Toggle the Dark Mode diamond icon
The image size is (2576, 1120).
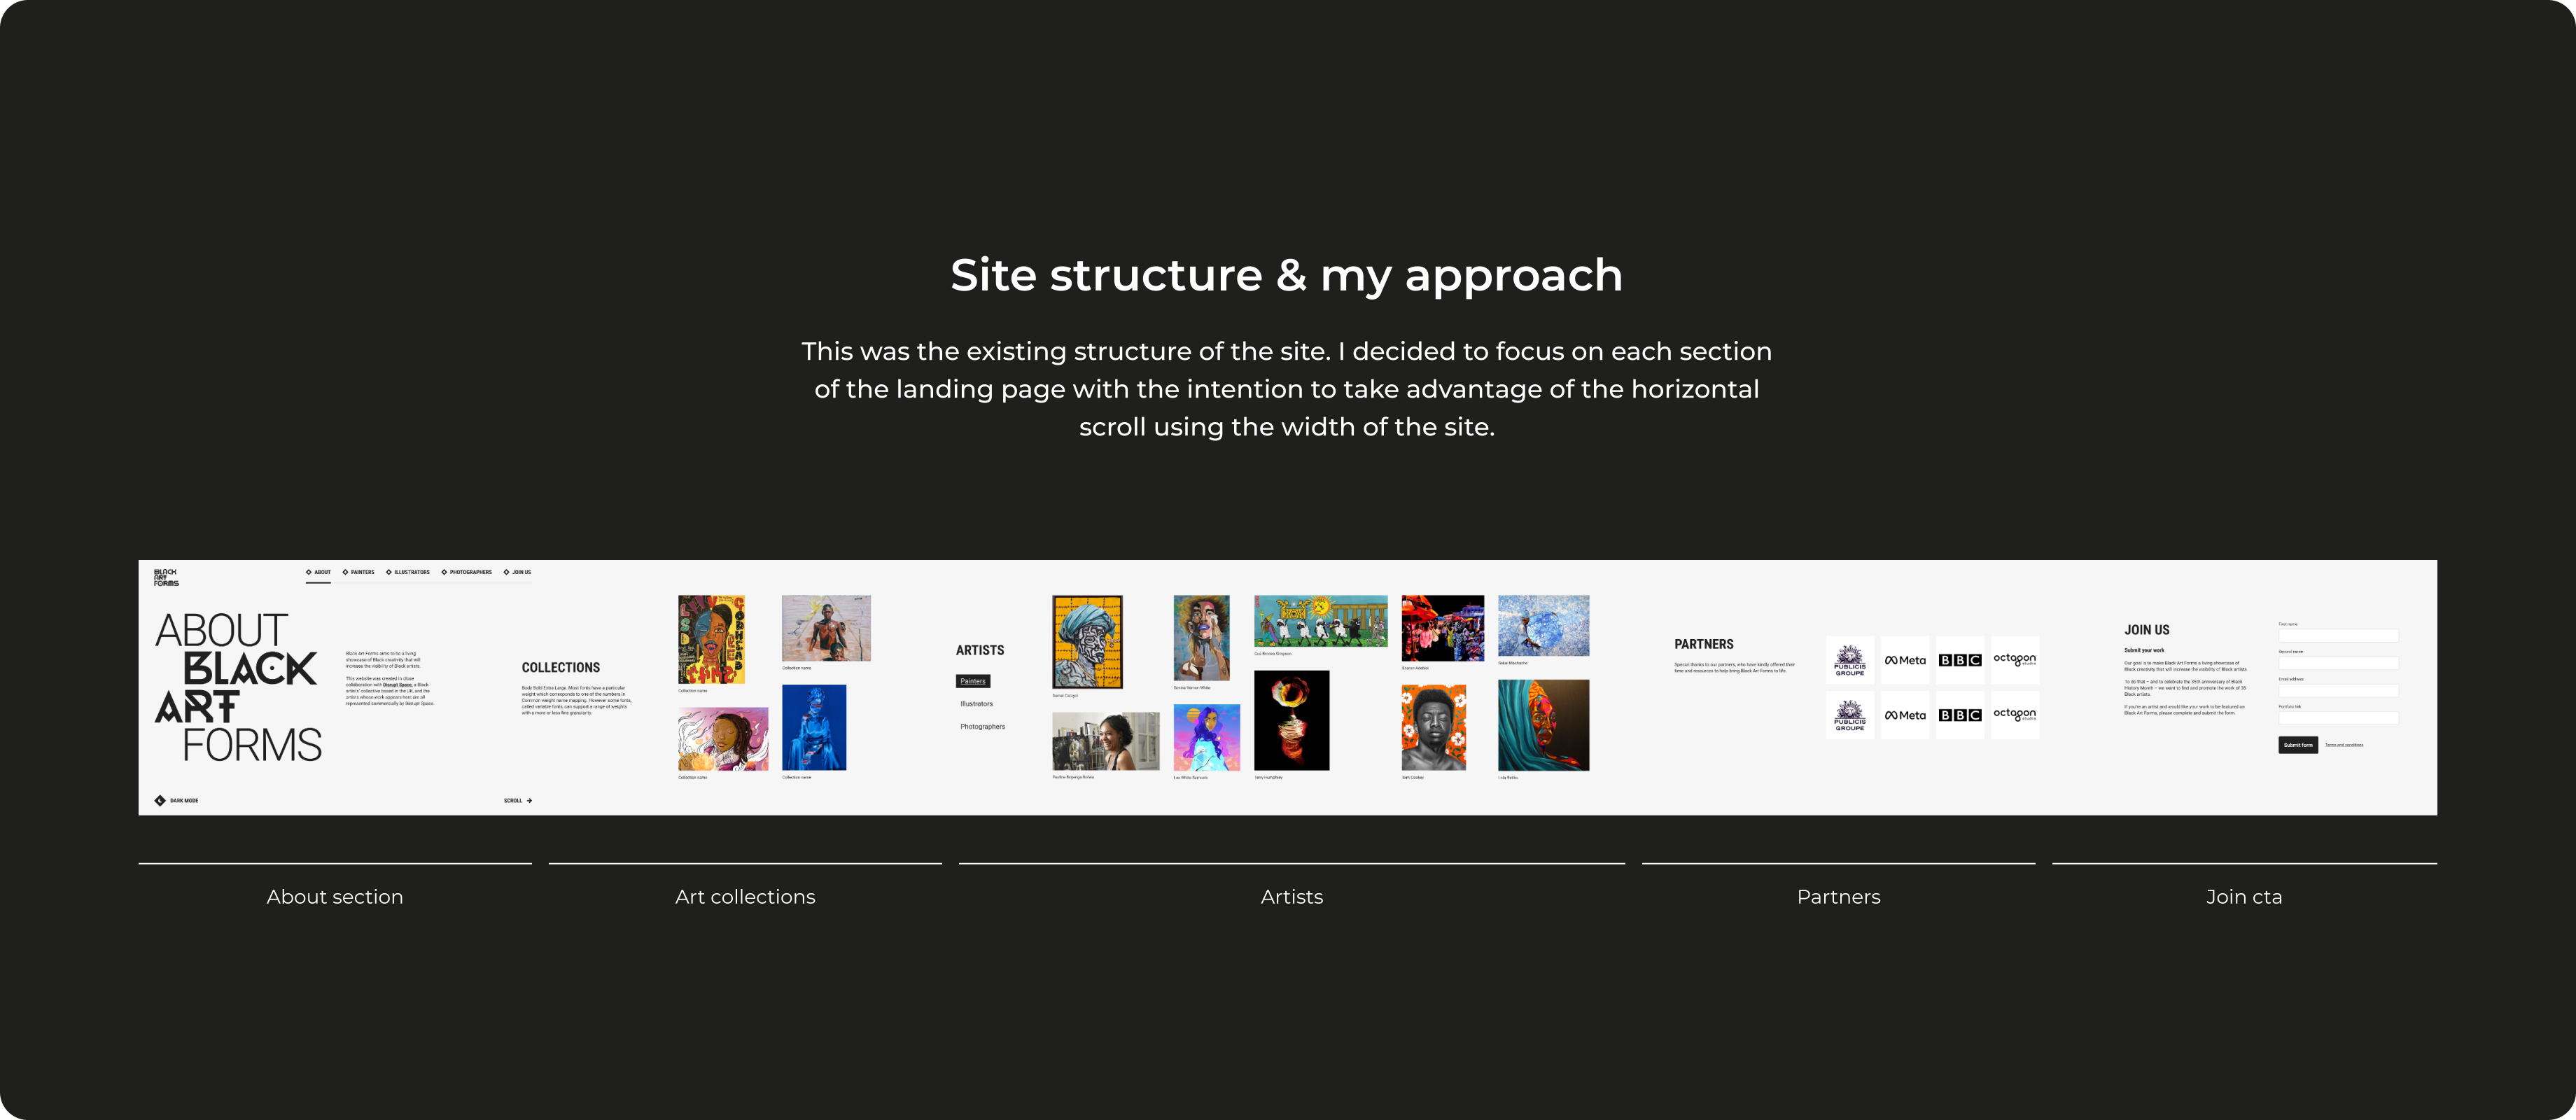[160, 800]
